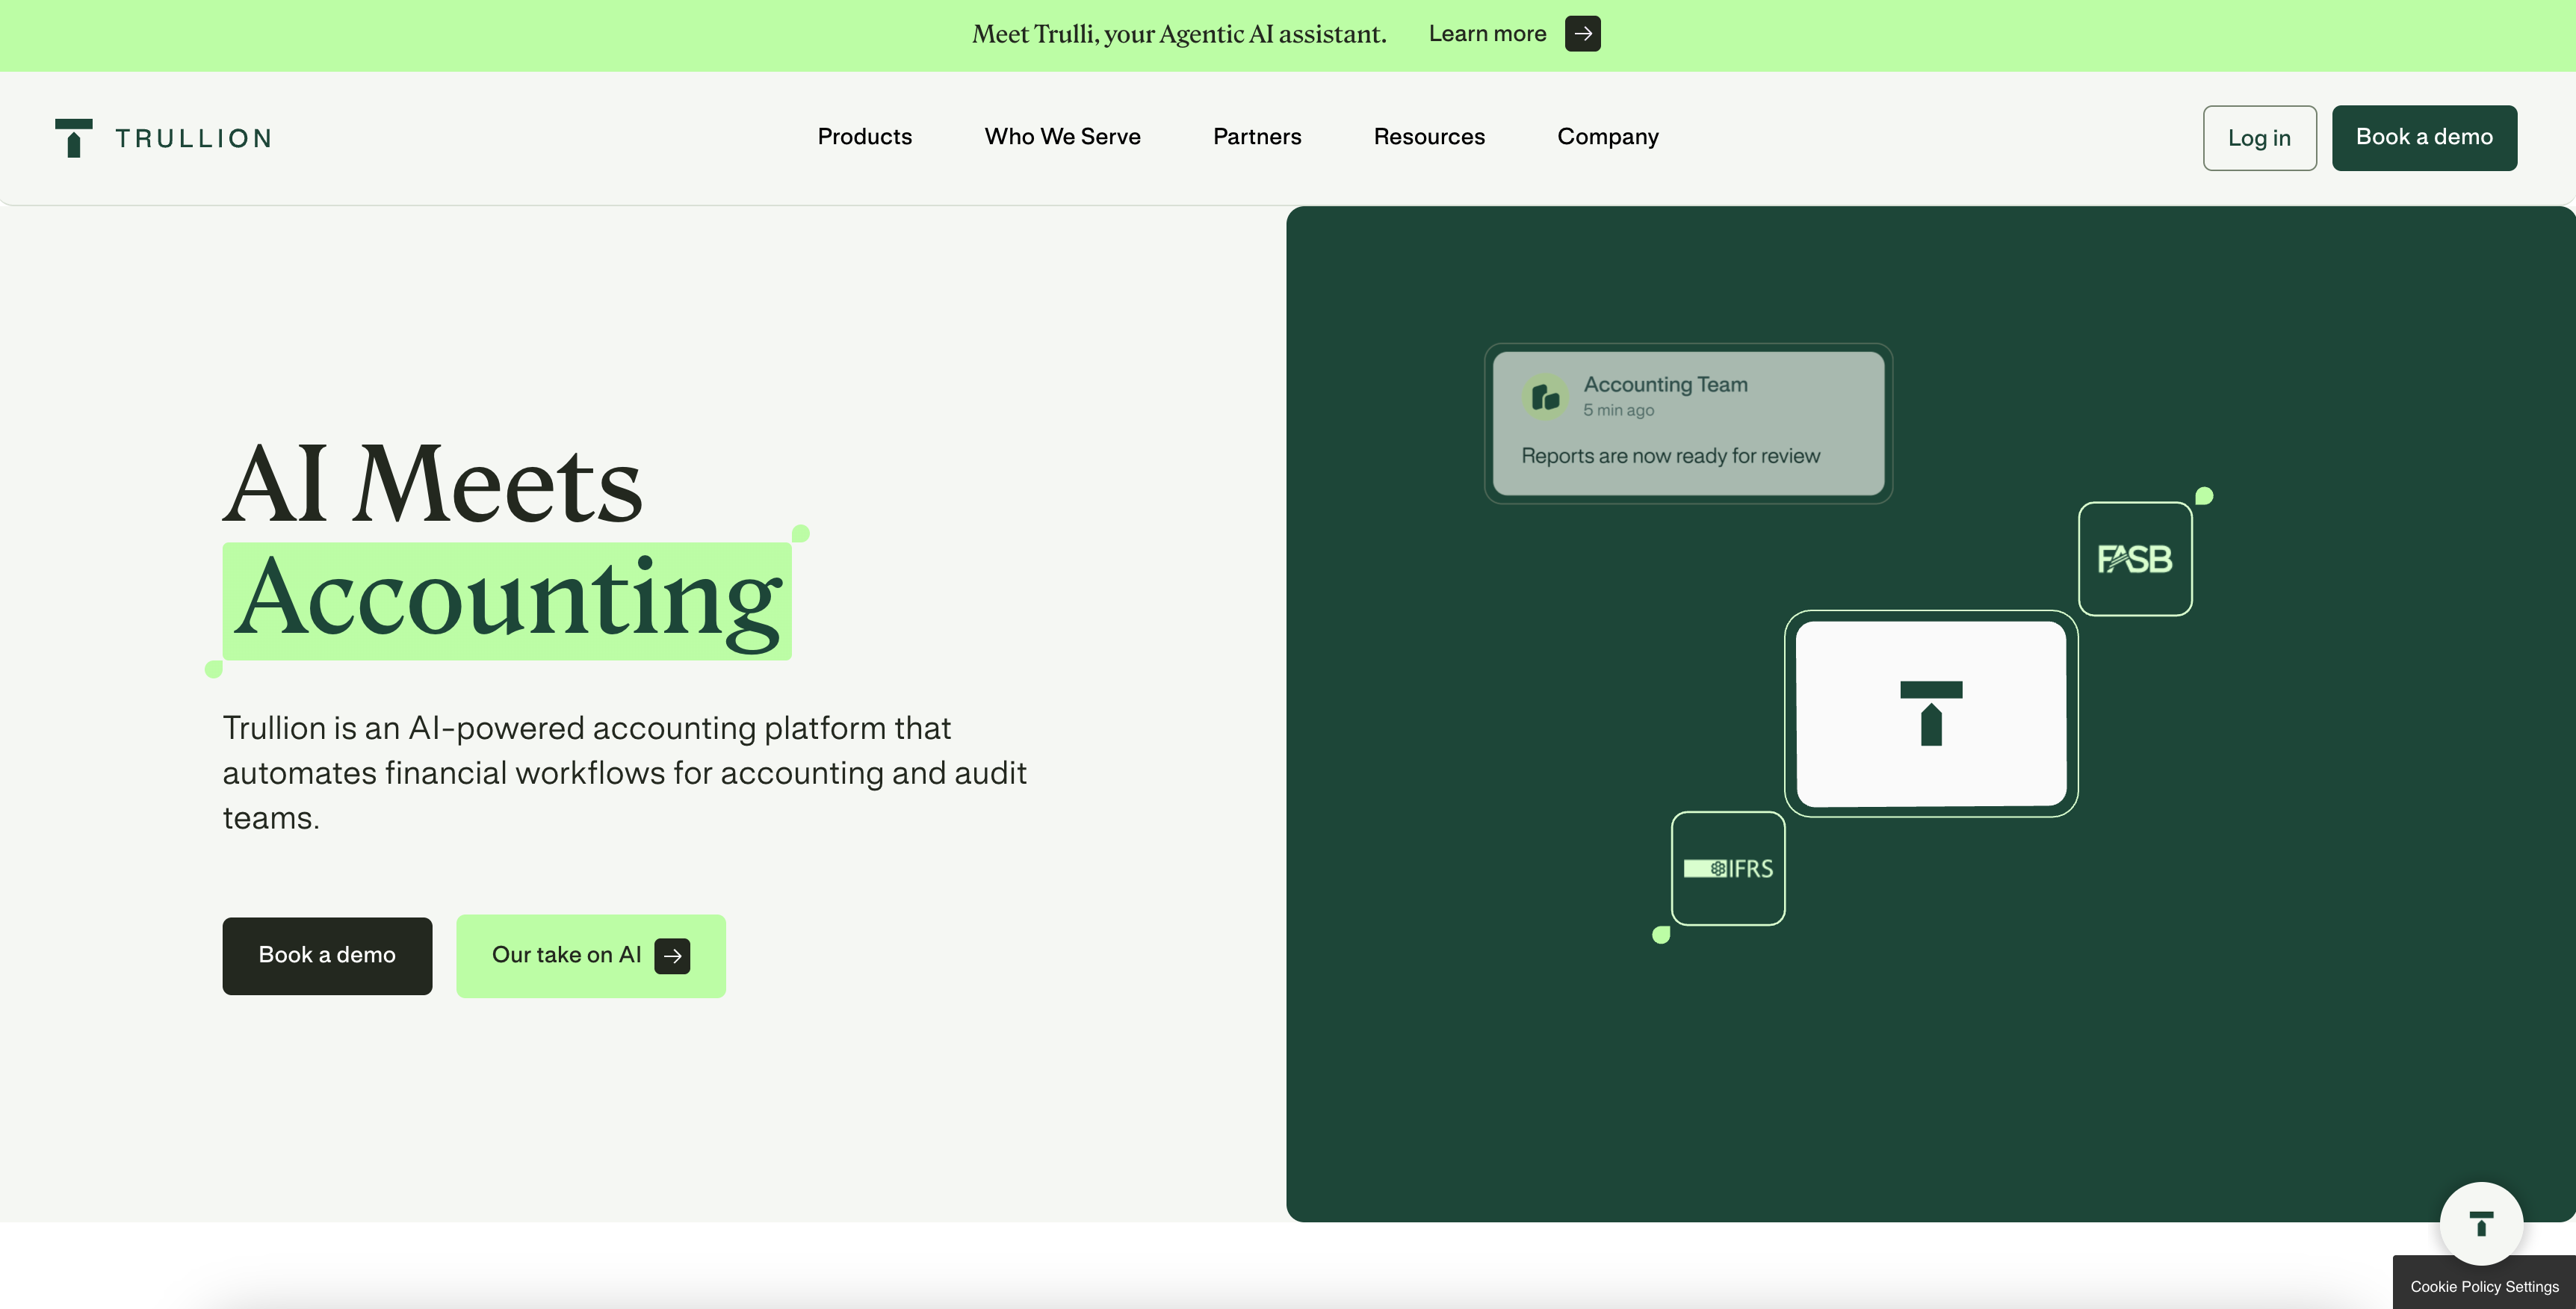Select the IFRS logo card
This screenshot has width=2576, height=1309.
coord(1727,869)
